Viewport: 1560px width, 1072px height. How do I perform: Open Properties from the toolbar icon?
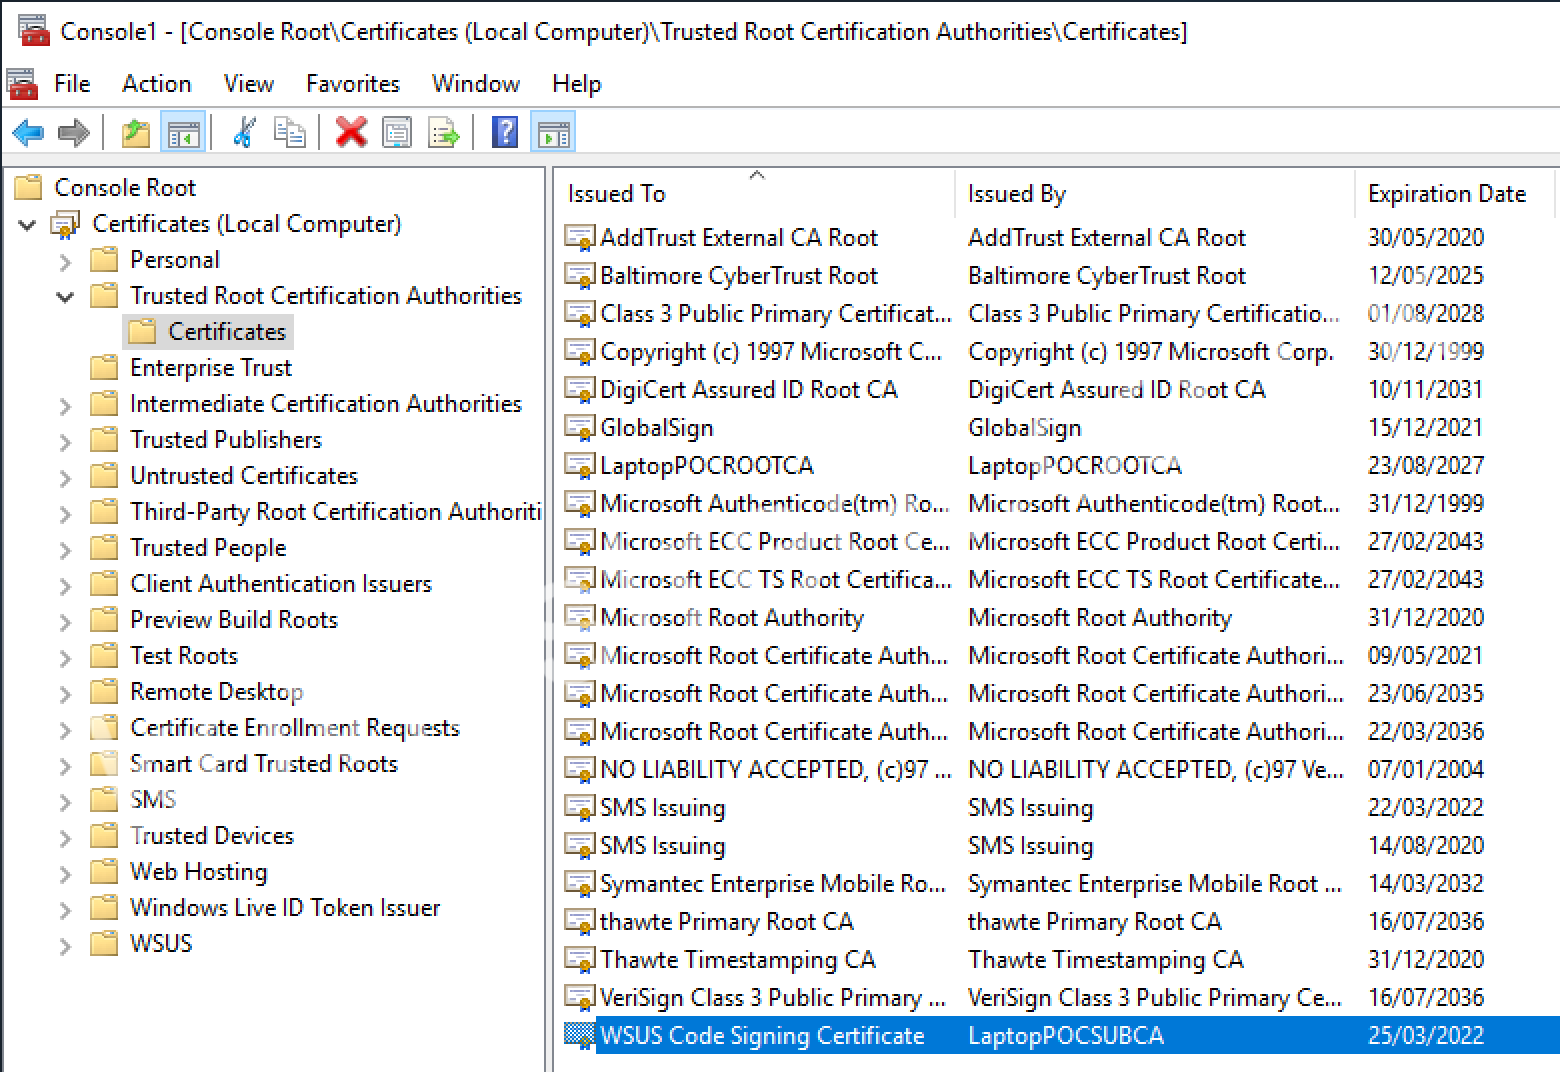397,132
